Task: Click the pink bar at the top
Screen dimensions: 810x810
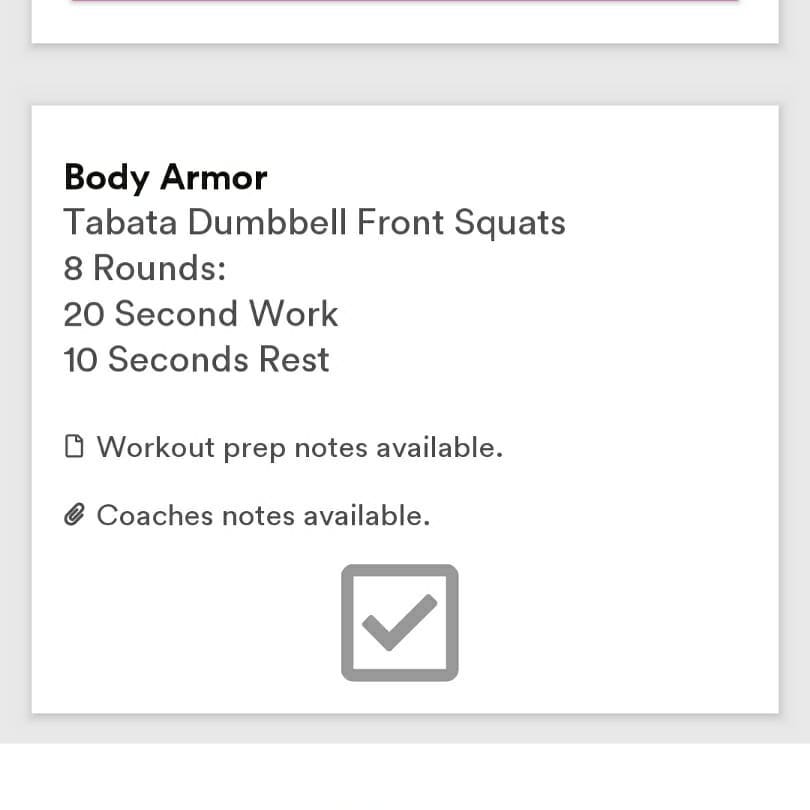Action: [404, 1]
